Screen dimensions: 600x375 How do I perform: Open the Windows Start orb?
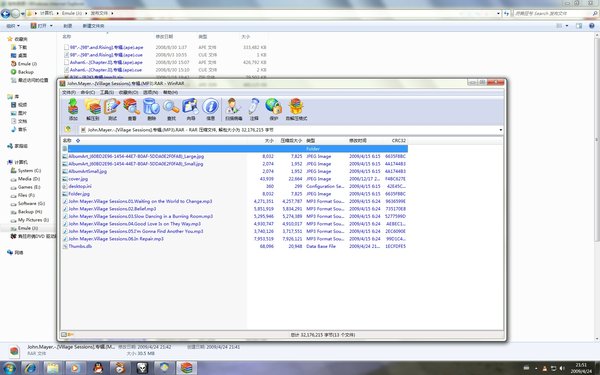[x=9, y=368]
